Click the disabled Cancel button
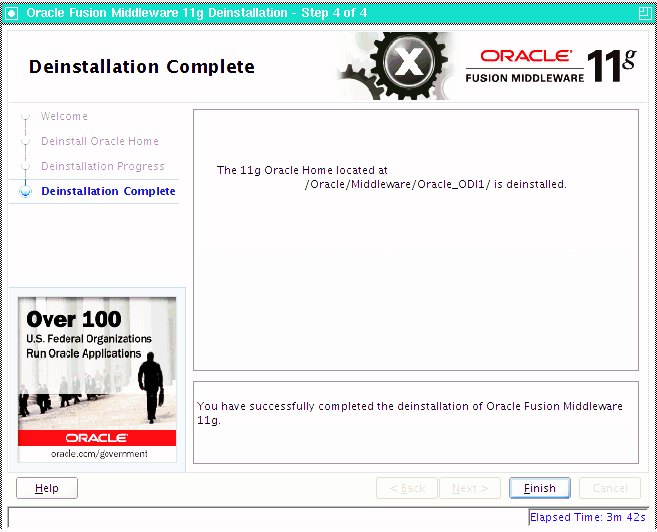The height and width of the screenshot is (532, 657). point(610,488)
